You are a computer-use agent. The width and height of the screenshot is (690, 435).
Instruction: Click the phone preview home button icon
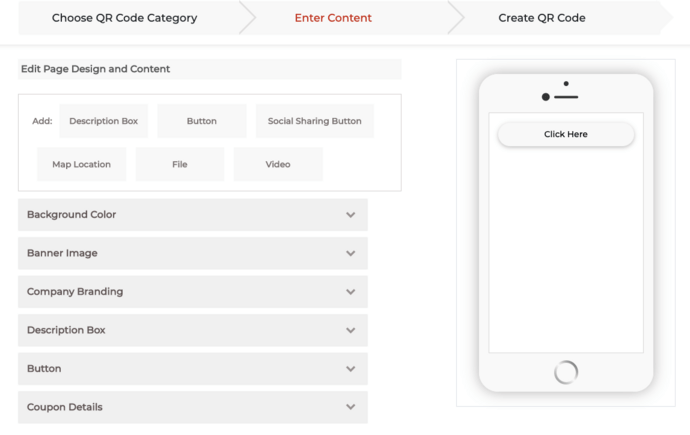tap(566, 372)
